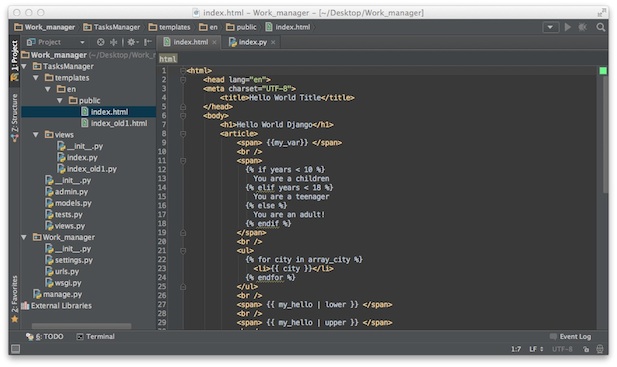Click the index_old1.py file icon

tap(61, 169)
